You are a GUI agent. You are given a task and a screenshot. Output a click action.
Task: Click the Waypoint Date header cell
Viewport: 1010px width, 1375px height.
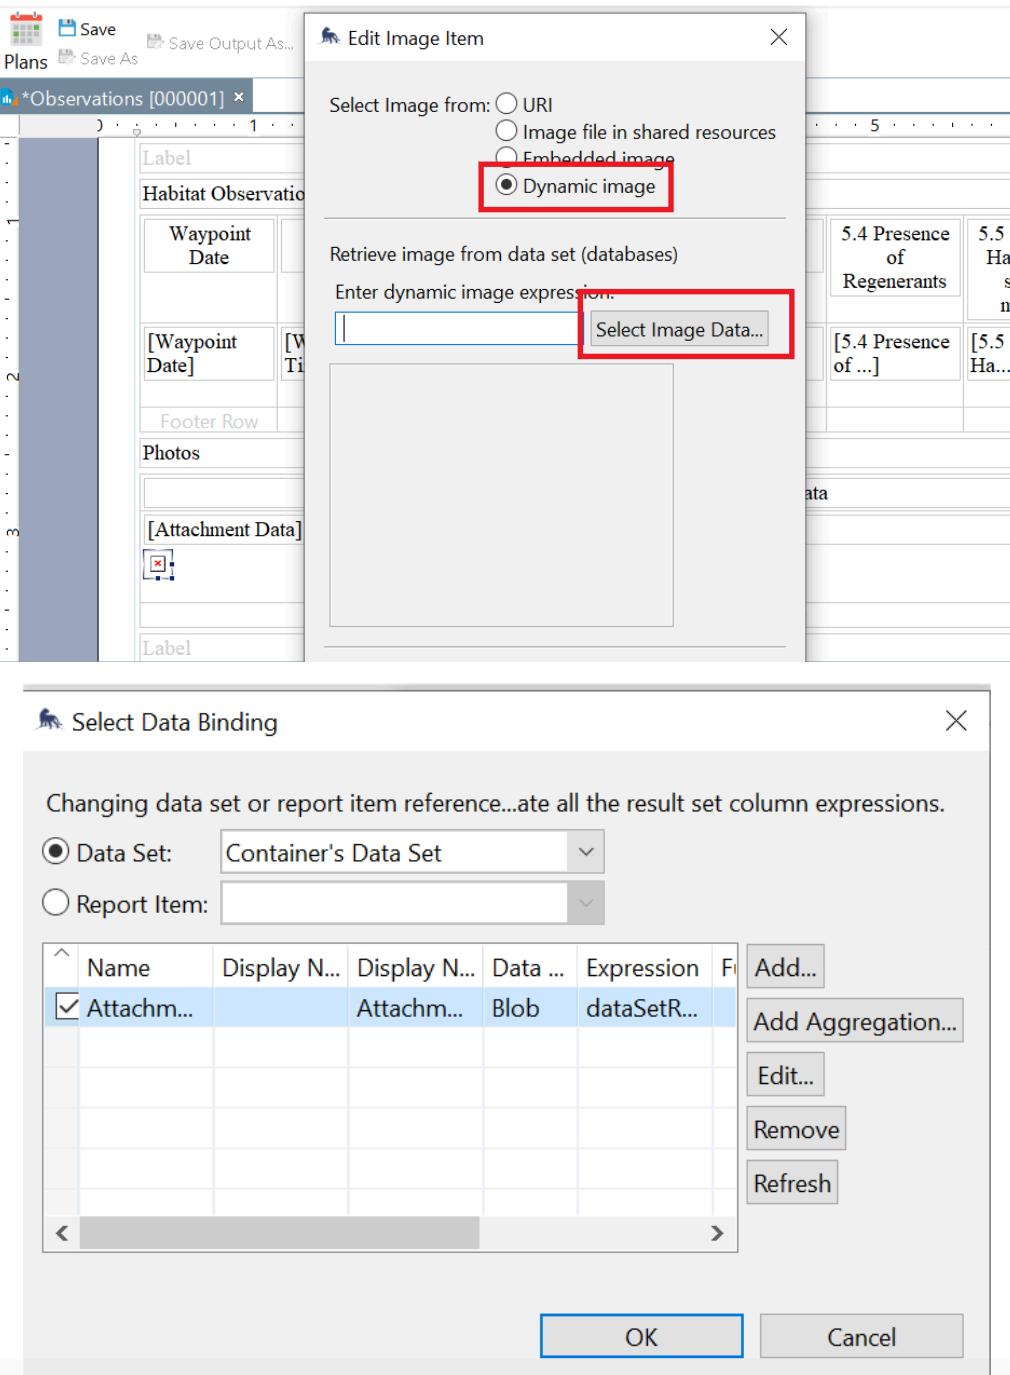tap(209, 245)
